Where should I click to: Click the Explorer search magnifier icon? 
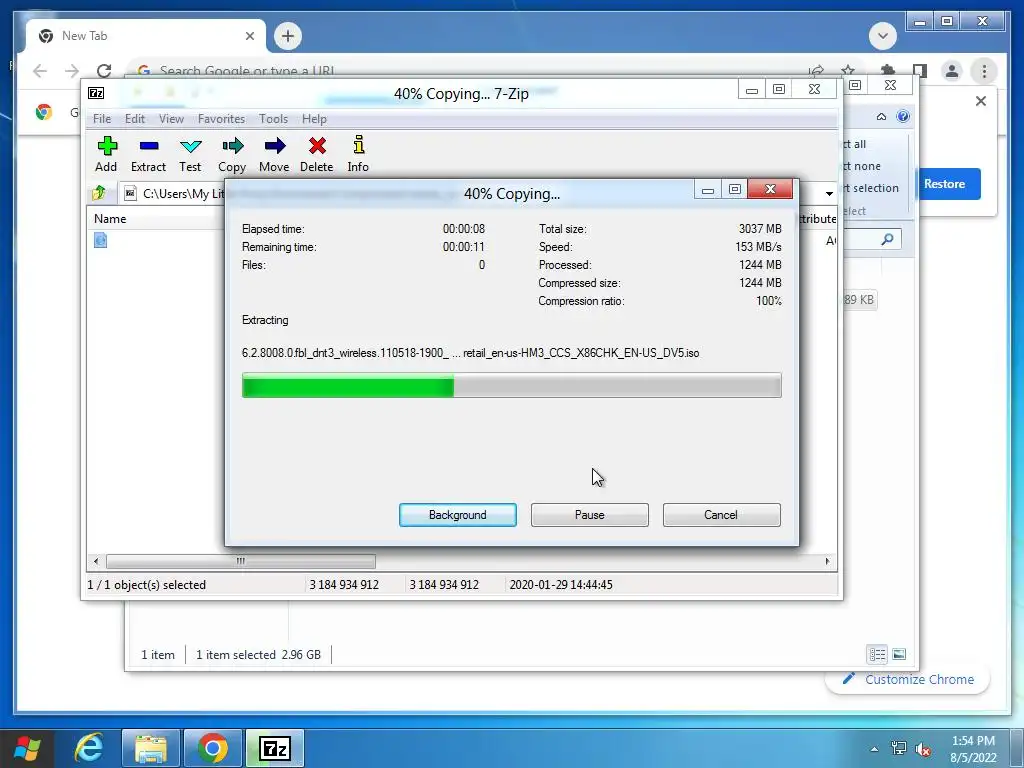coord(887,240)
